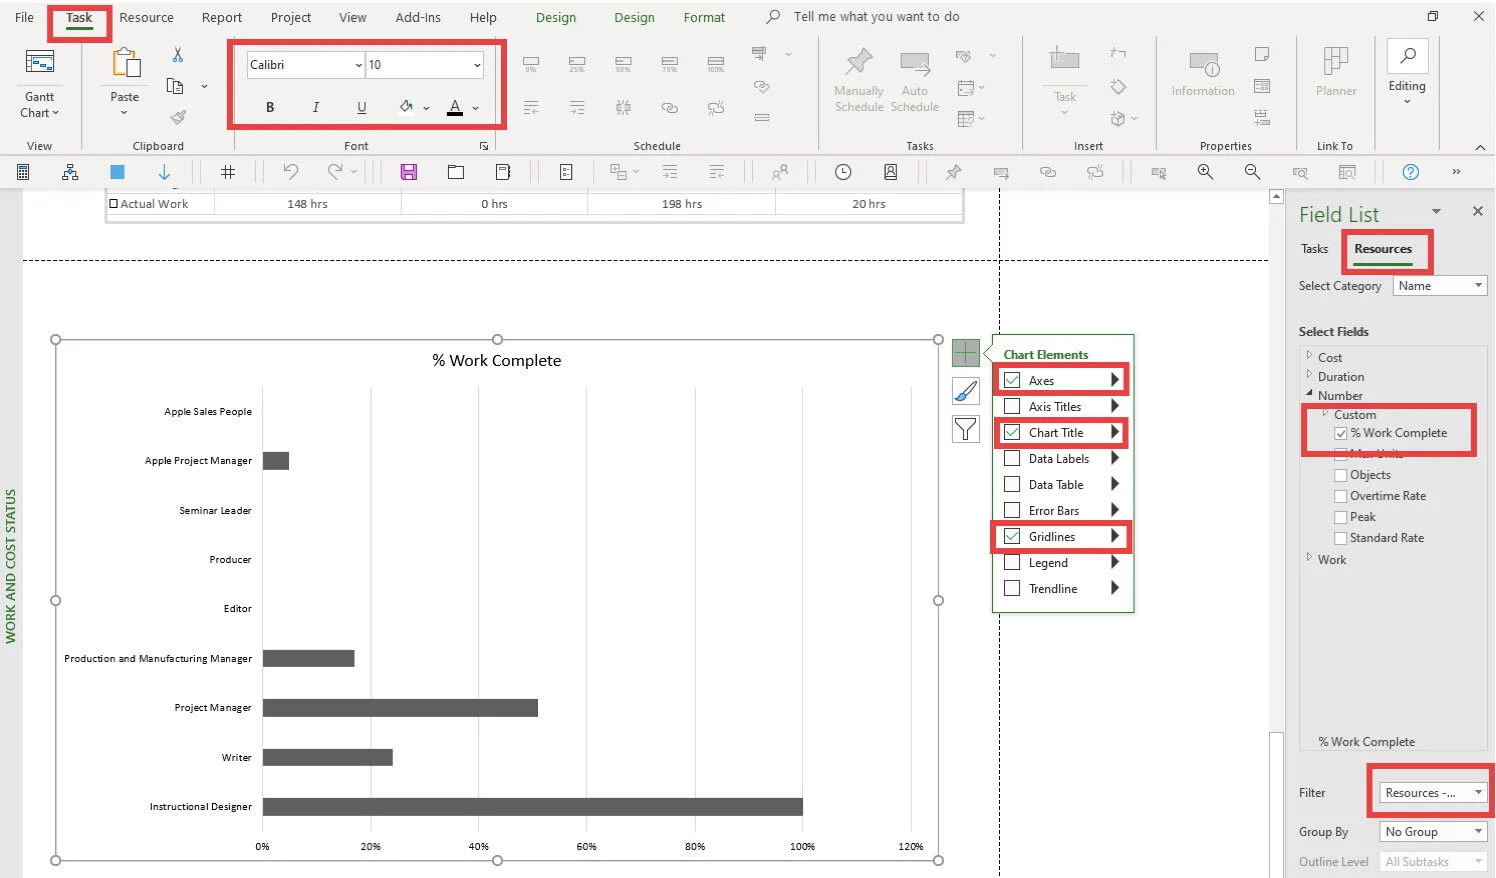Switch to the Format ribbon tab
The width and height of the screenshot is (1496, 878).
point(704,17)
